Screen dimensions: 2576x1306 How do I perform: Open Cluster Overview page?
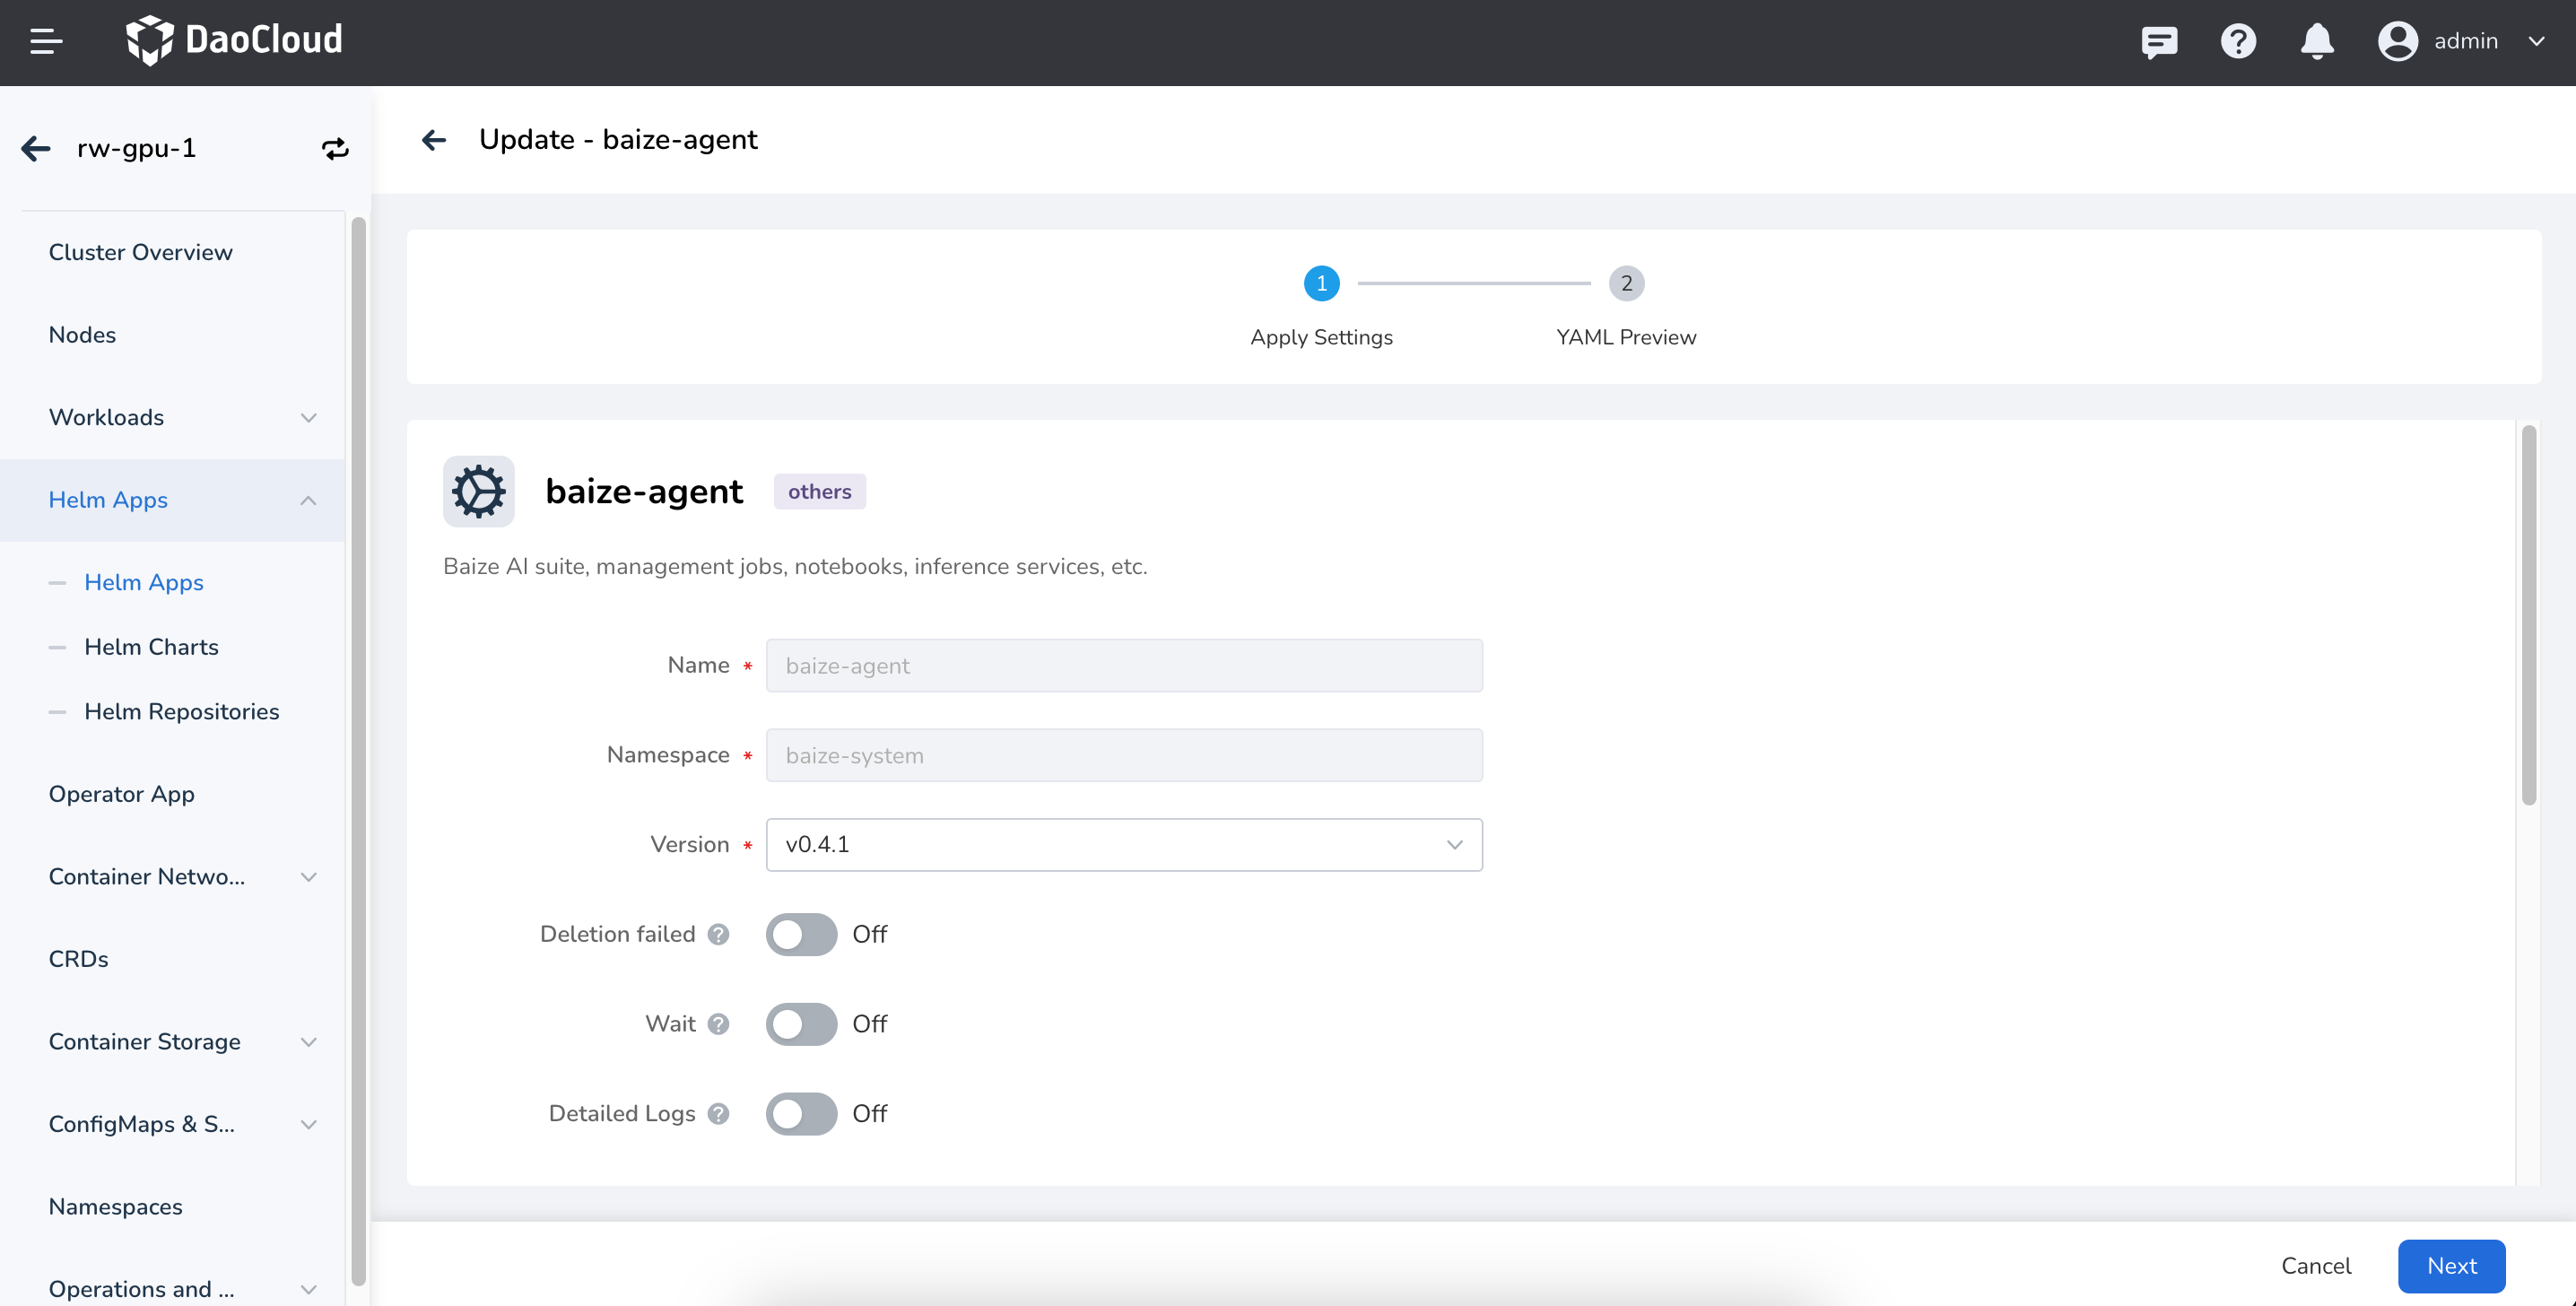click(140, 252)
